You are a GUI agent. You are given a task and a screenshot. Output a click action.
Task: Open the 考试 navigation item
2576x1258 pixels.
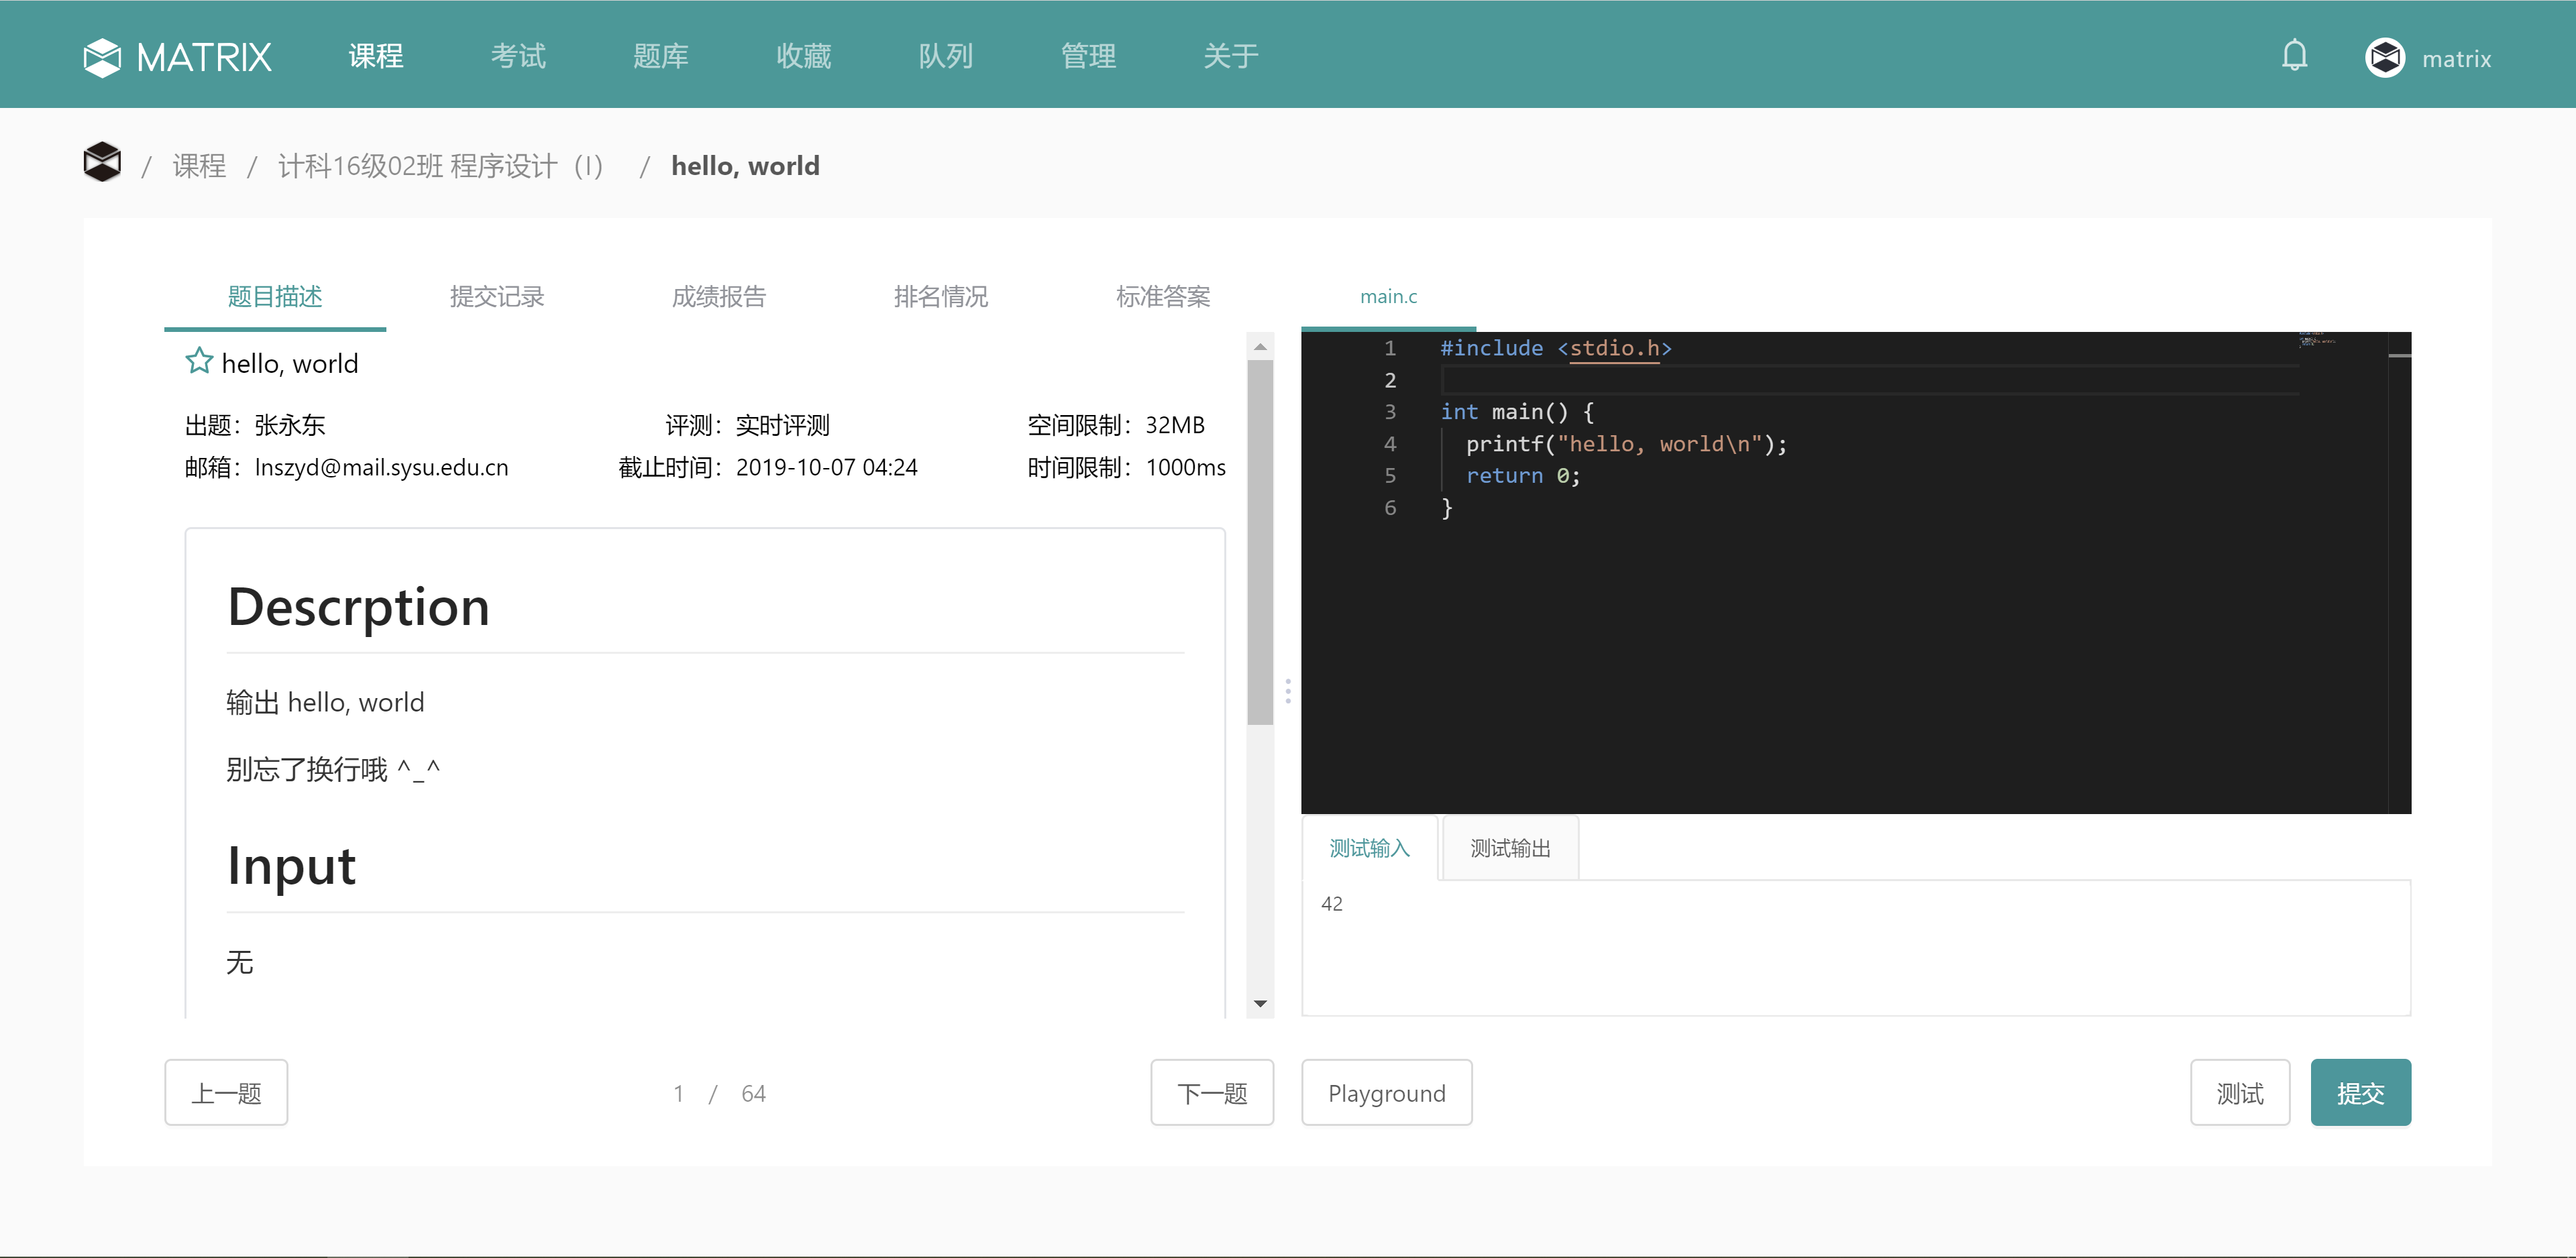coord(518,56)
